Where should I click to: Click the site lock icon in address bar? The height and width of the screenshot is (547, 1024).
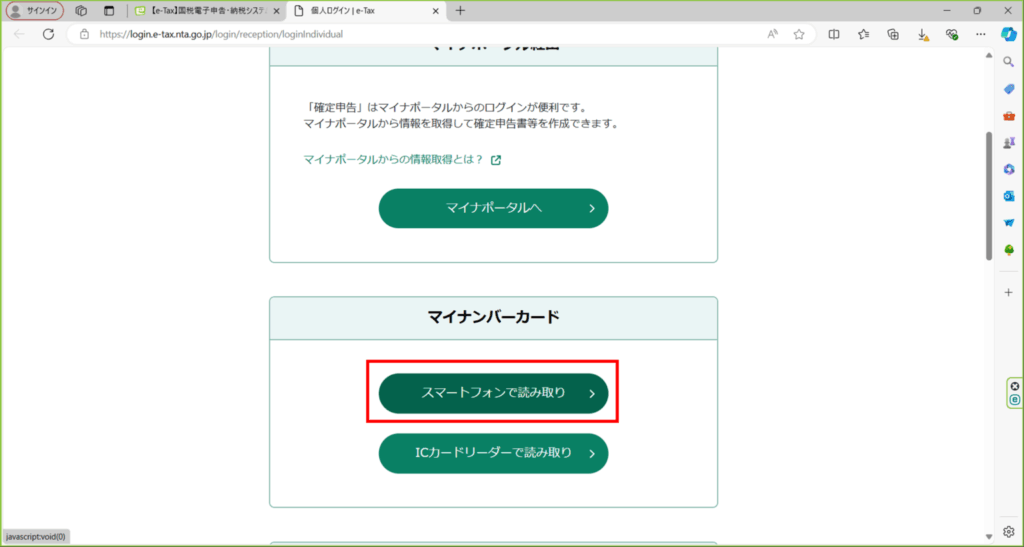click(x=84, y=34)
